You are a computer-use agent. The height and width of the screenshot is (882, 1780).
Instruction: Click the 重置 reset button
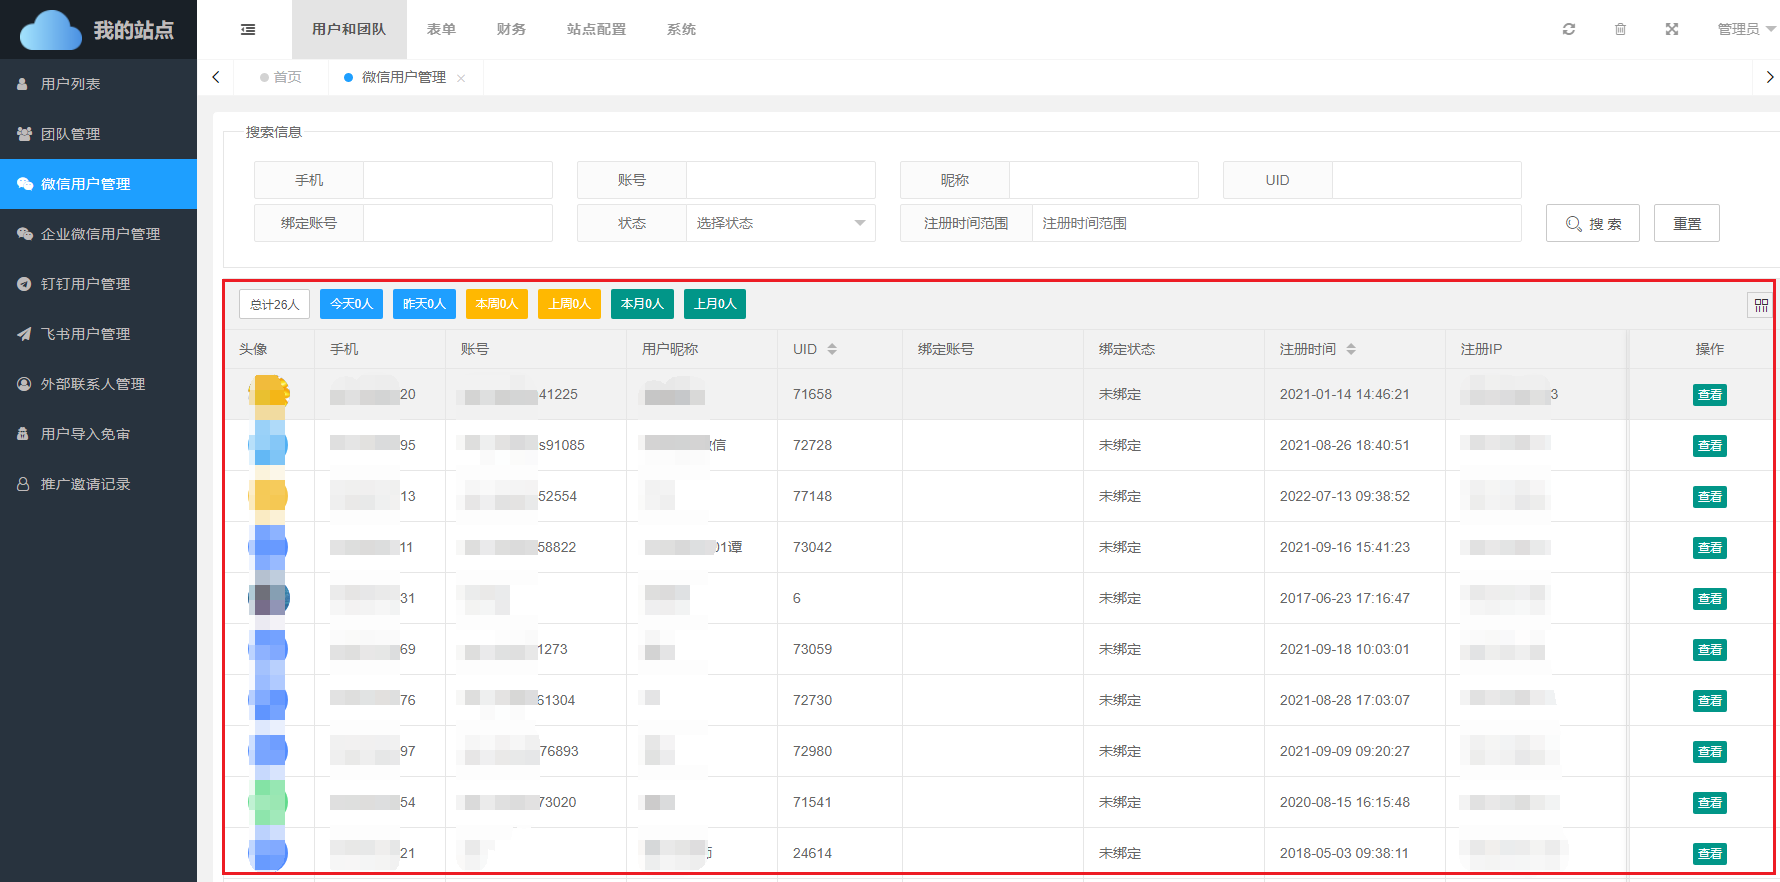coord(1686,223)
